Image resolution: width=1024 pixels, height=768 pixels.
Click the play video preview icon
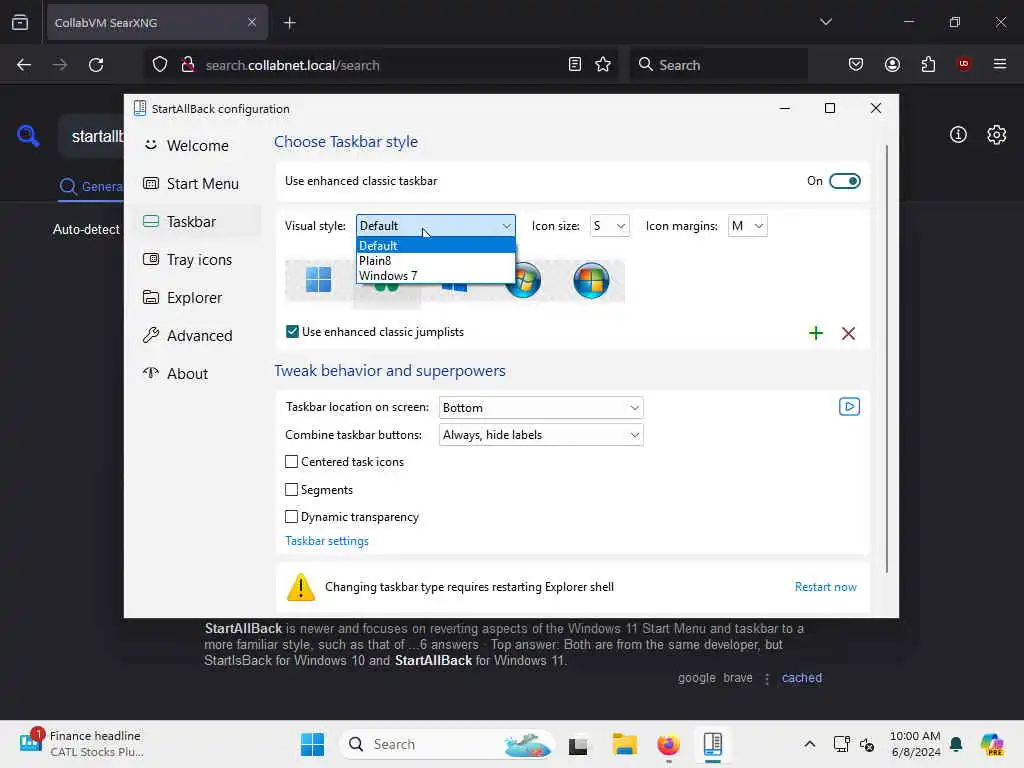click(x=849, y=407)
